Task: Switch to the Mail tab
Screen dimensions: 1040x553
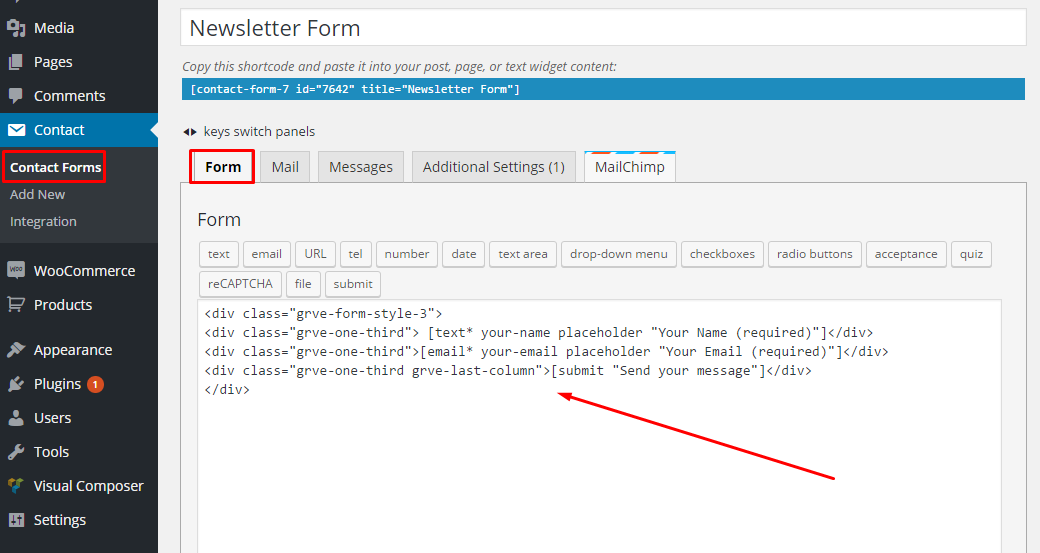Action: [x=285, y=167]
